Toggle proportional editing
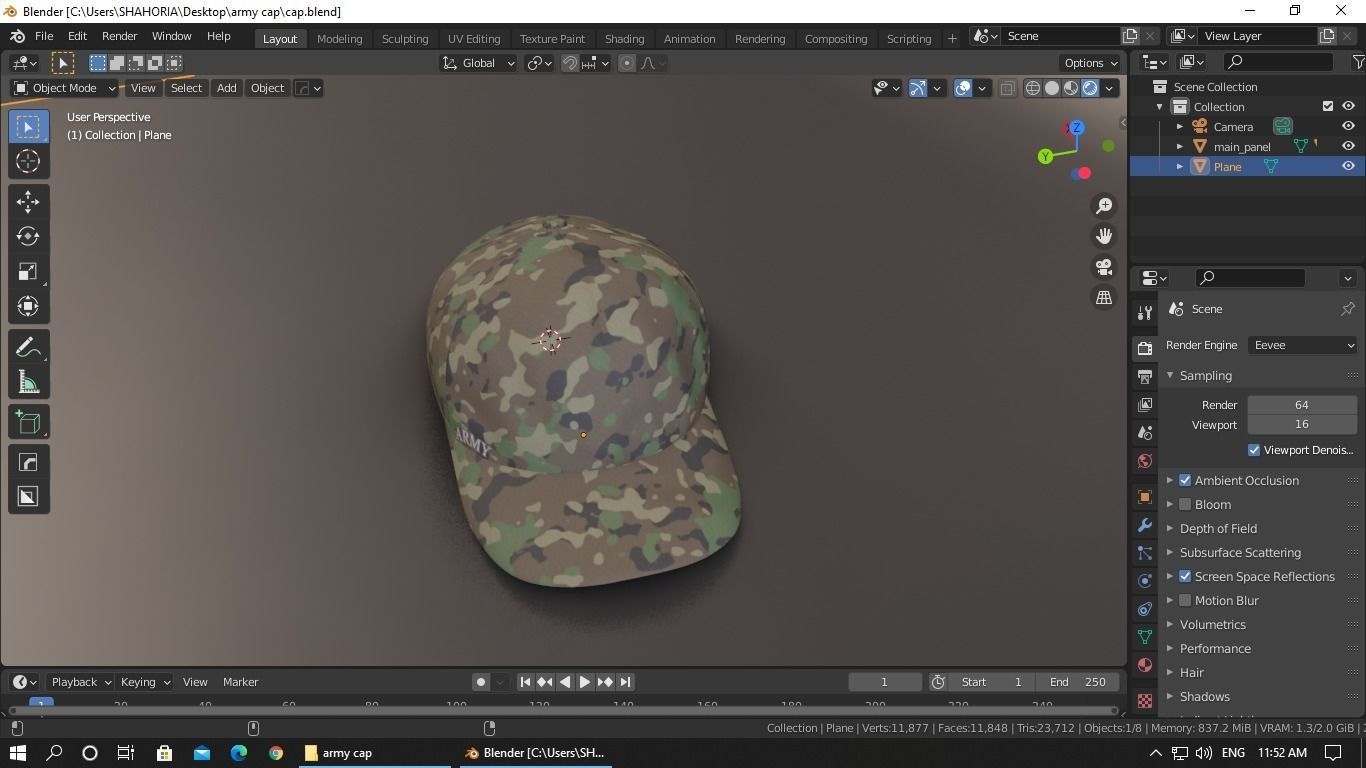The height and width of the screenshot is (768, 1366). tap(627, 63)
